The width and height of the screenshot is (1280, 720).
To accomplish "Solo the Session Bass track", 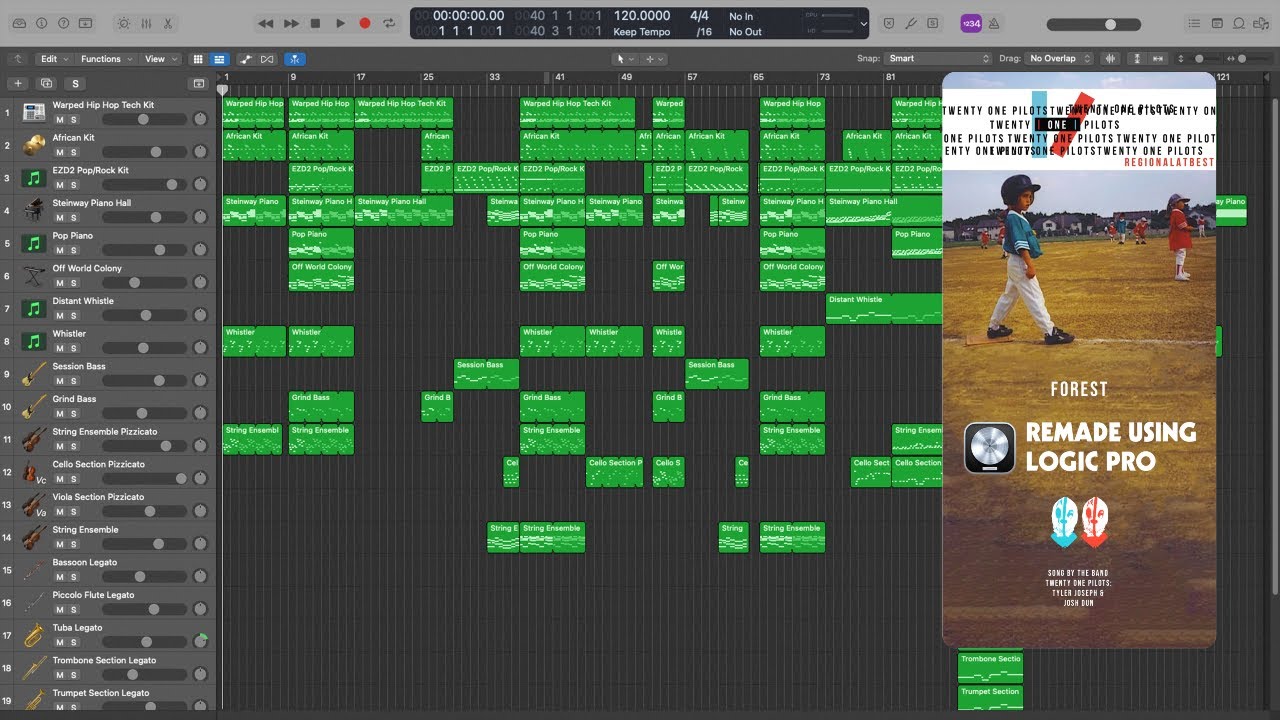I will point(73,381).
